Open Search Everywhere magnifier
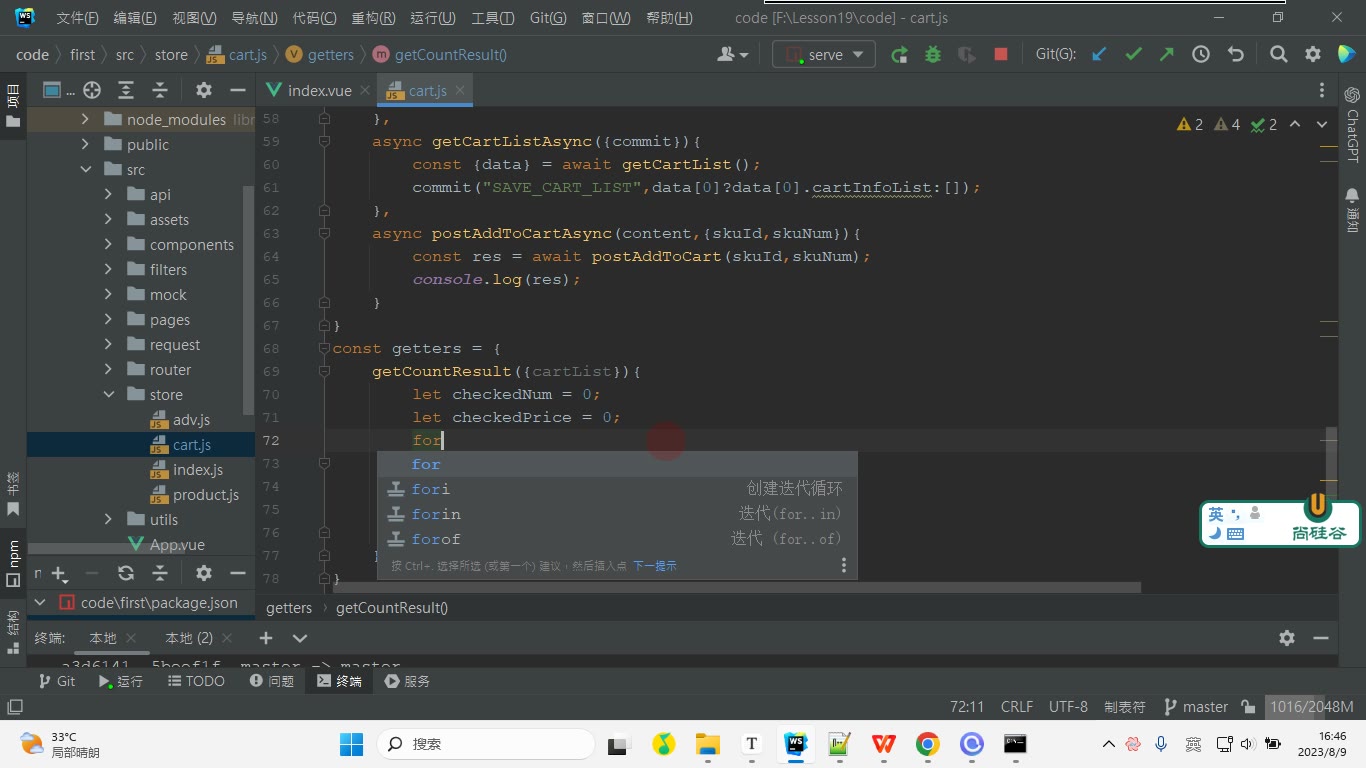The image size is (1366, 768). point(1278,55)
